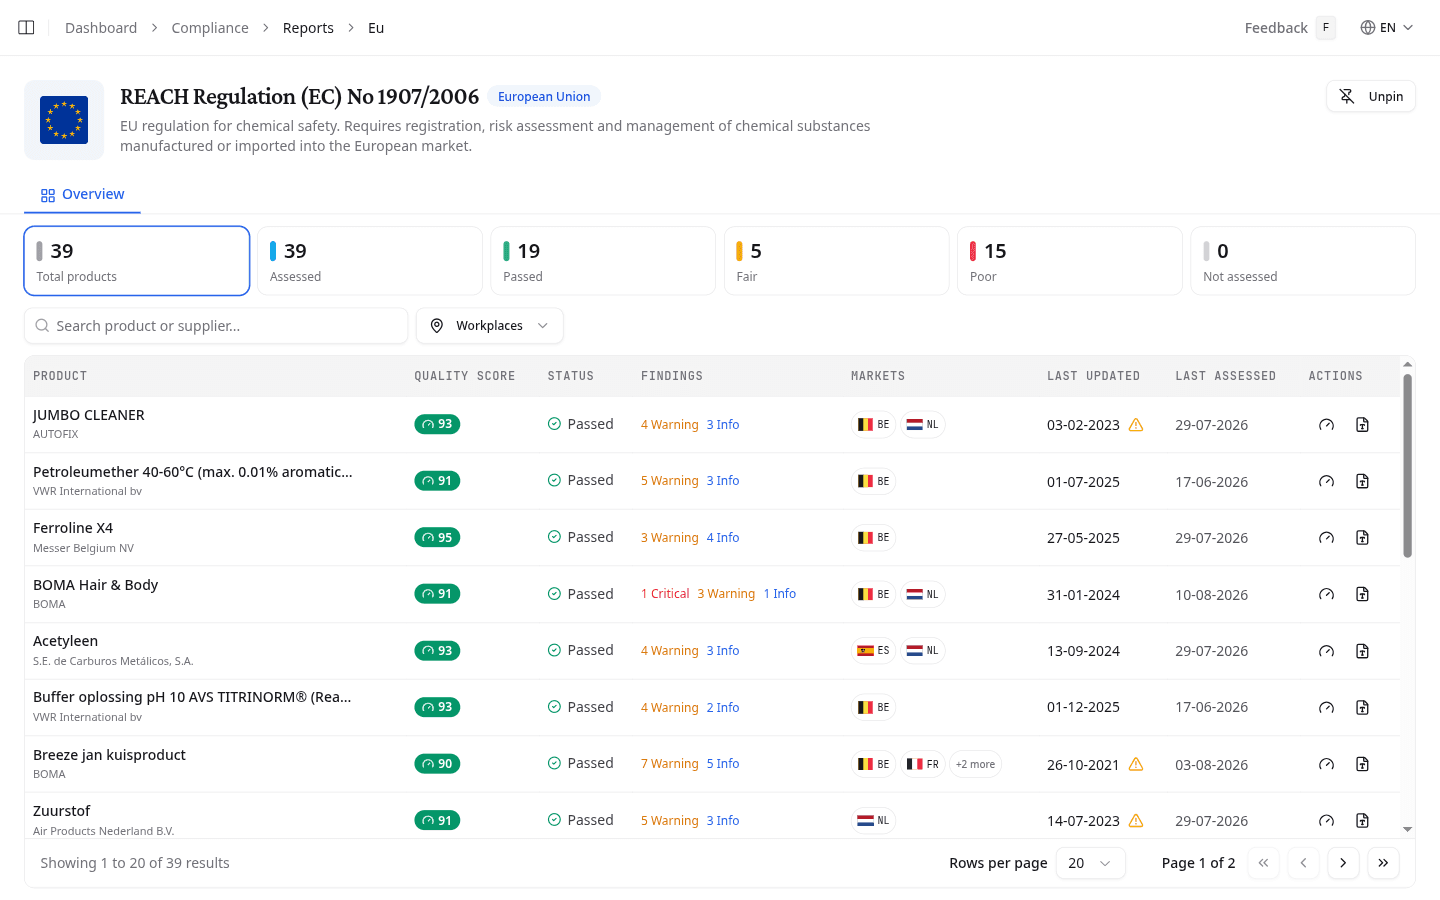Image resolution: width=1440 pixels, height=900 pixels.
Task: Click 4 Info finding for Ferroline X4
Action: (x=723, y=538)
